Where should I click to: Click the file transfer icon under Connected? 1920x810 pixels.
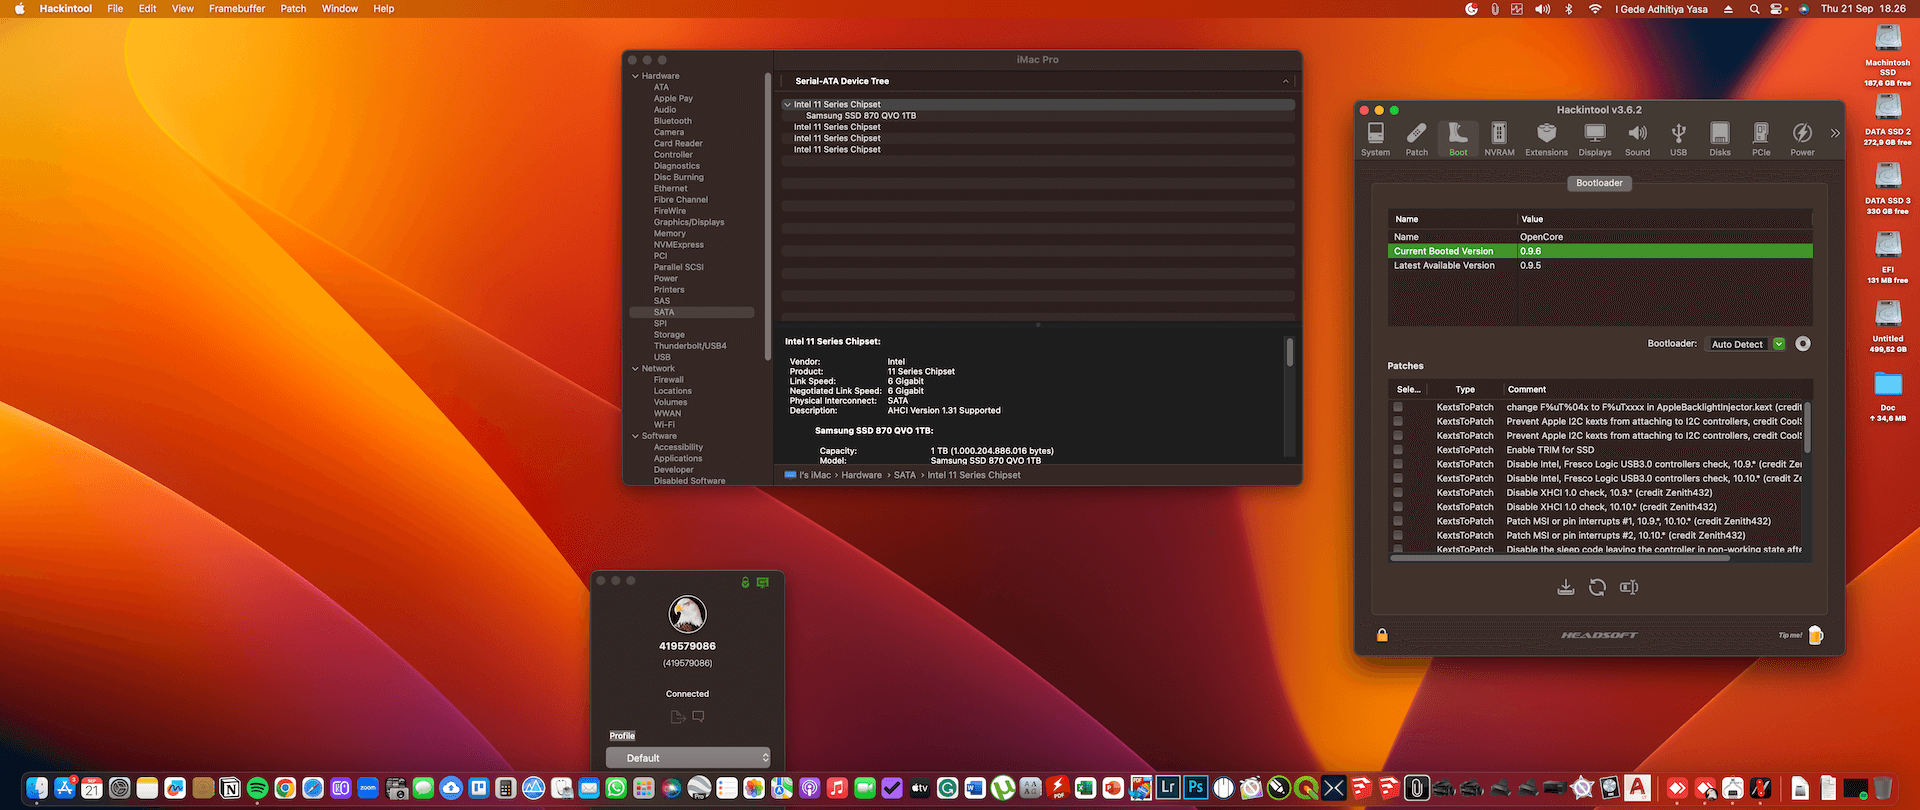[677, 717]
